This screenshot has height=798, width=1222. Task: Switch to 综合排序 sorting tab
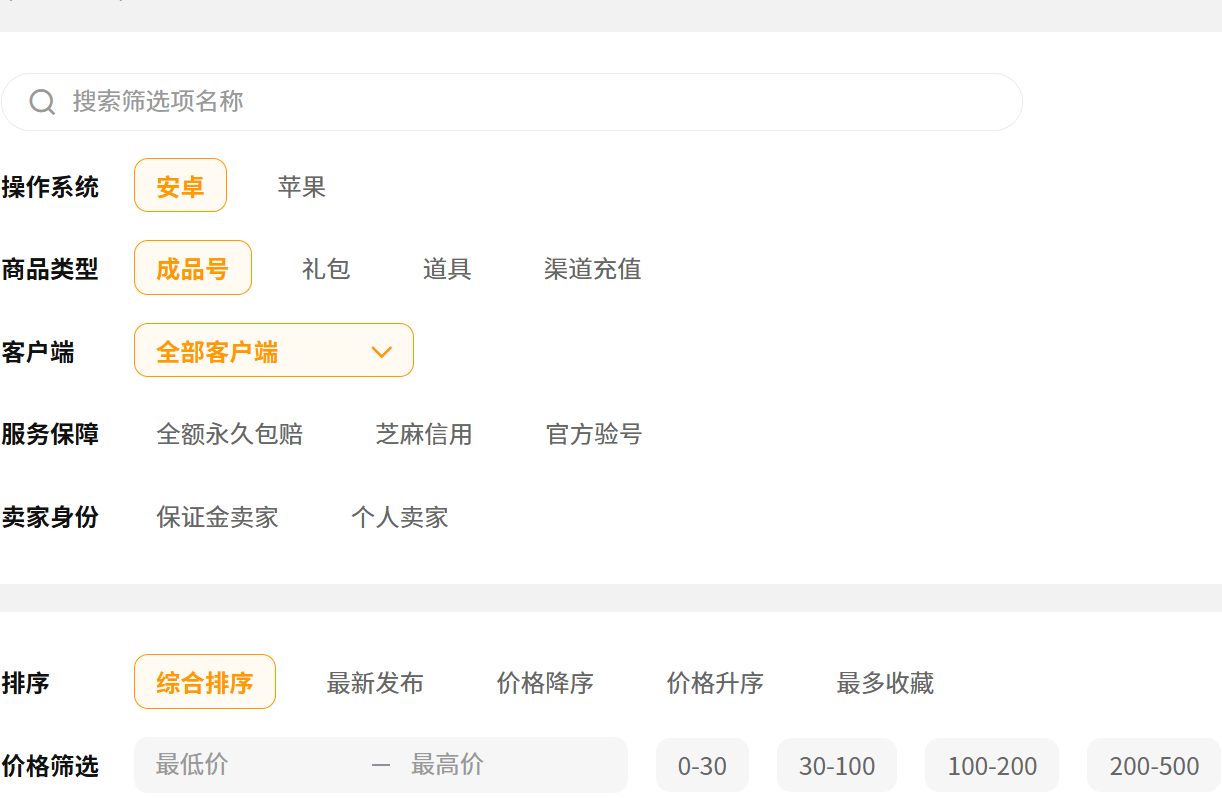click(204, 682)
